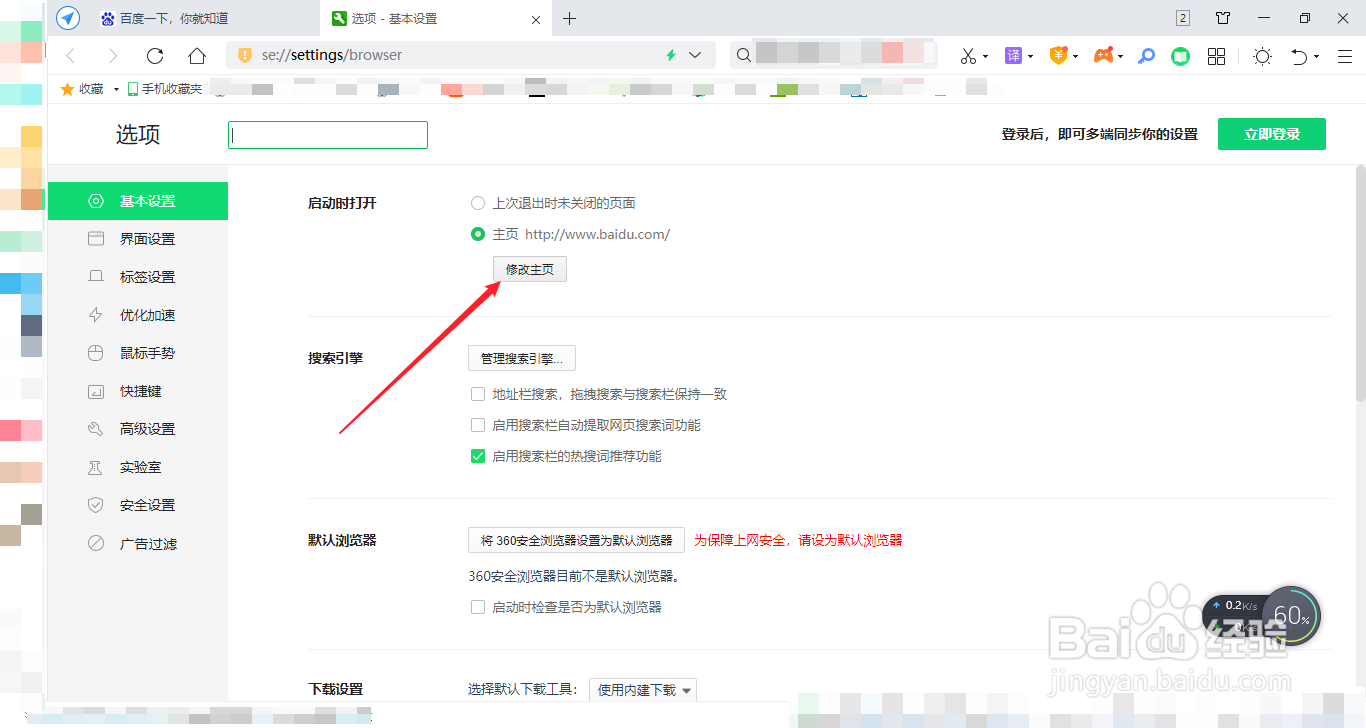Select the 选项 - 基本设置 tab
The height and width of the screenshot is (728, 1366).
[420, 18]
